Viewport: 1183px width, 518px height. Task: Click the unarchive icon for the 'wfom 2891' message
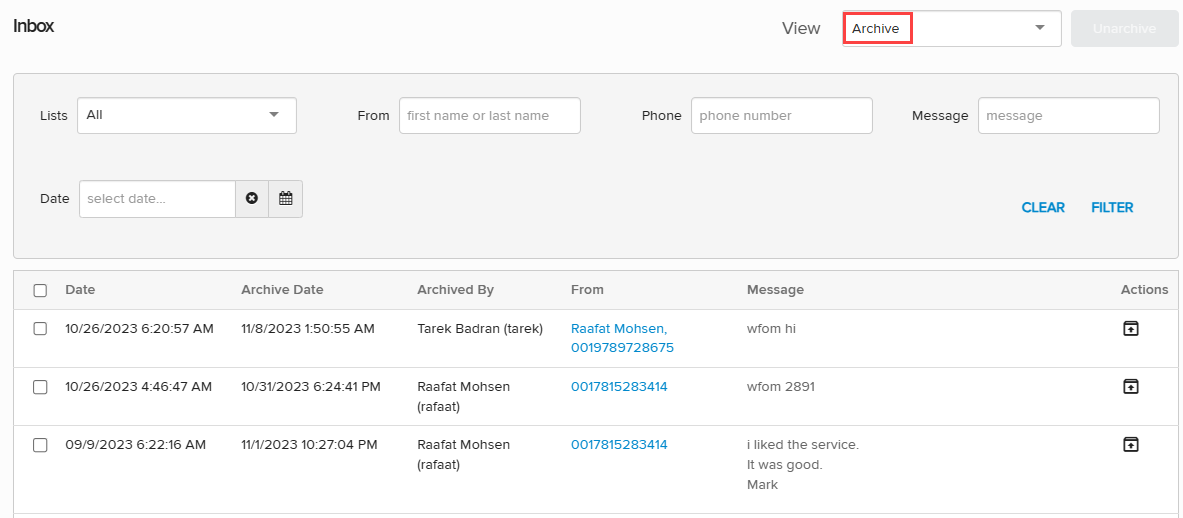tap(1130, 387)
